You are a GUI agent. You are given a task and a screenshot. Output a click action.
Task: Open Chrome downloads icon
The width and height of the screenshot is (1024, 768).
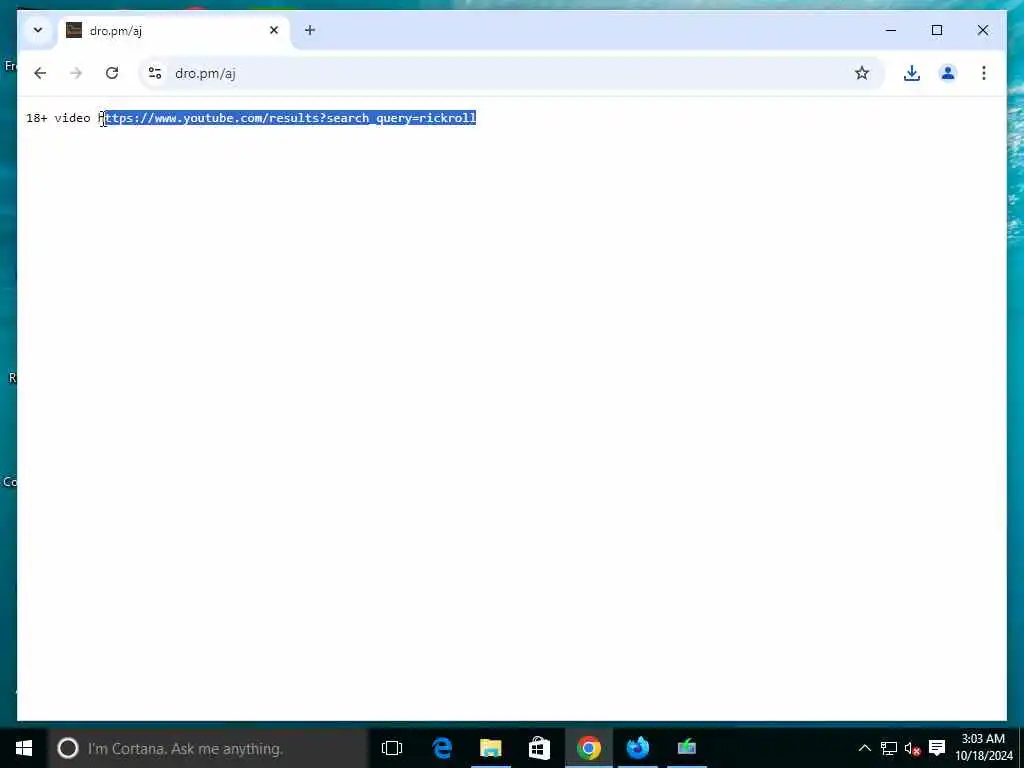[x=912, y=73]
